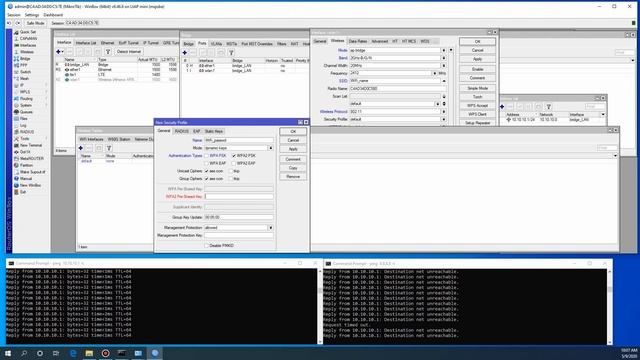The width and height of the screenshot is (640, 360).
Task: Open Queues in the sidebar
Action: 26,112
